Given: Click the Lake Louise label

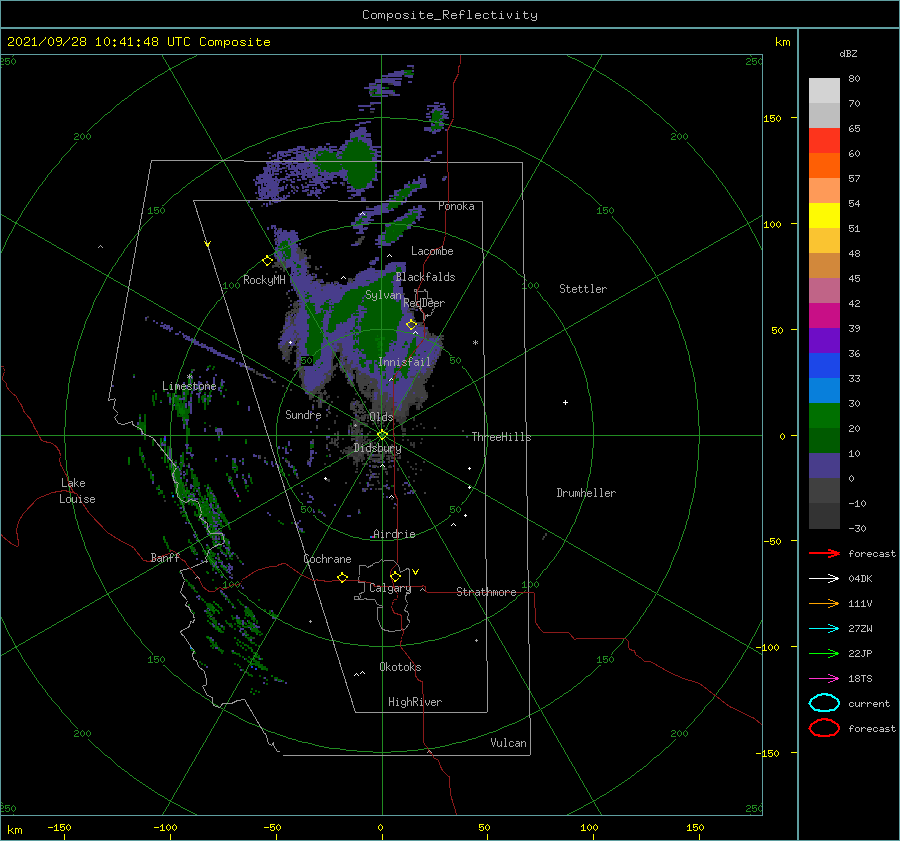Looking at the screenshot, I should tap(77, 491).
